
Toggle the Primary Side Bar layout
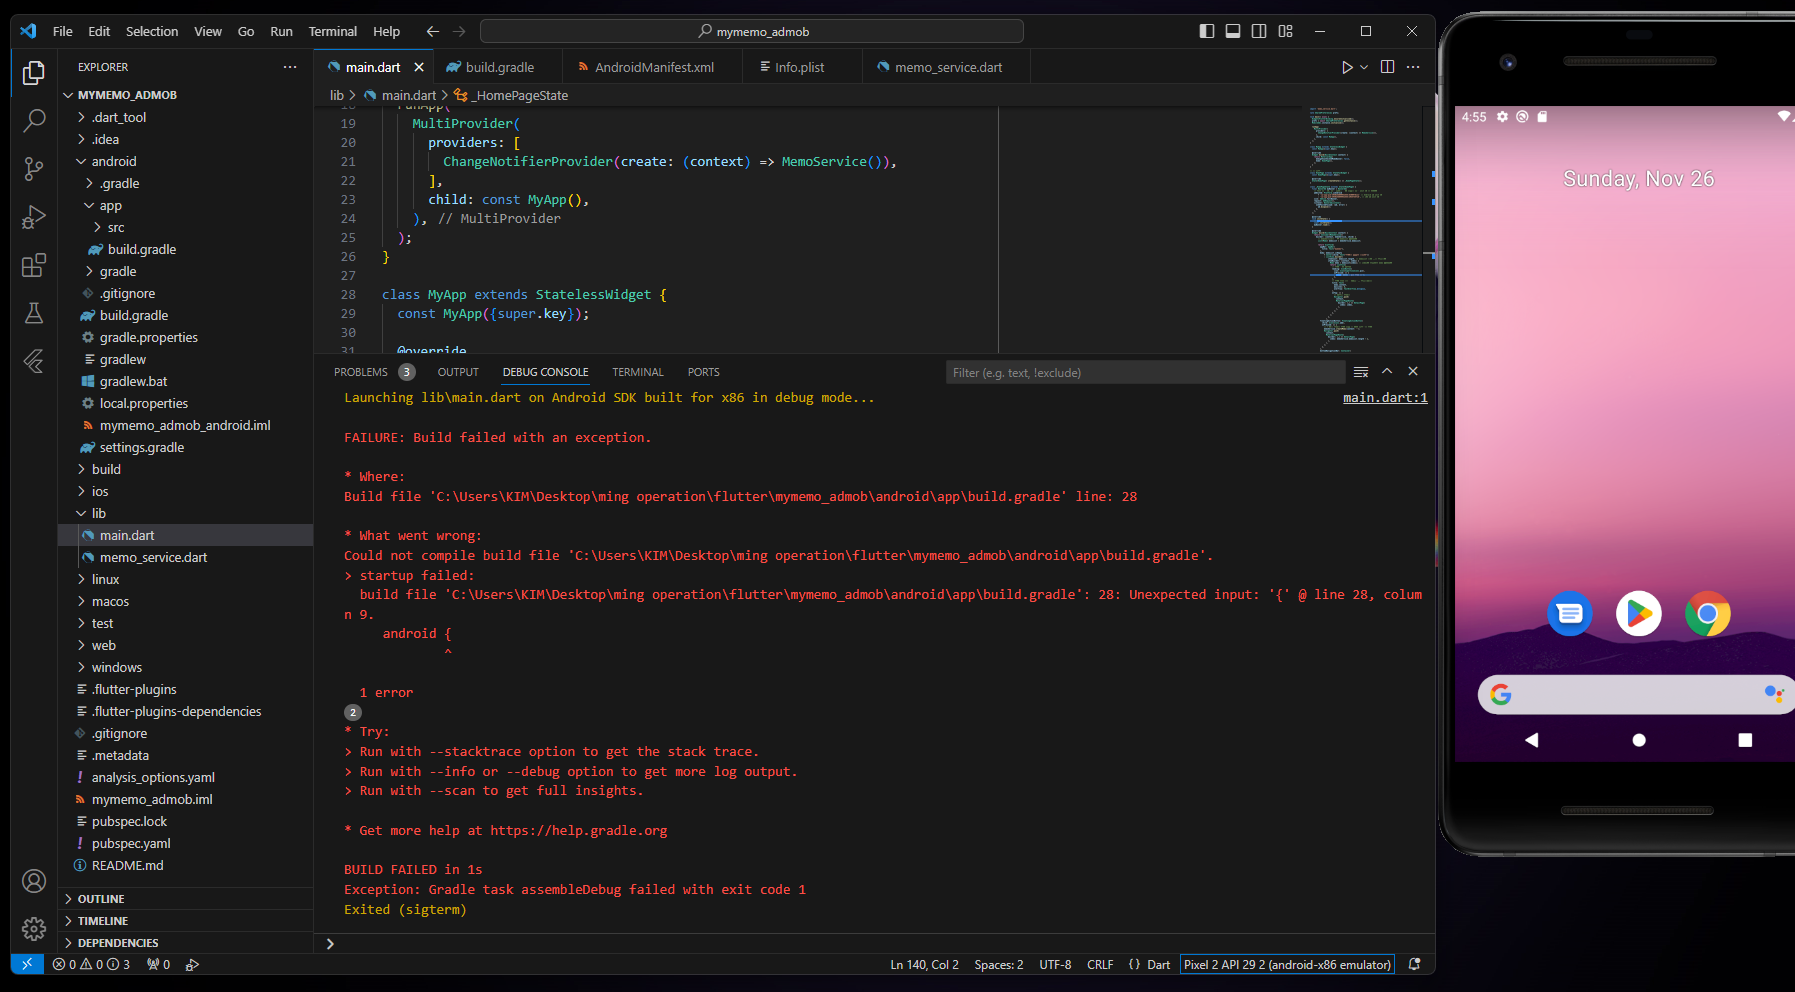point(1207,31)
